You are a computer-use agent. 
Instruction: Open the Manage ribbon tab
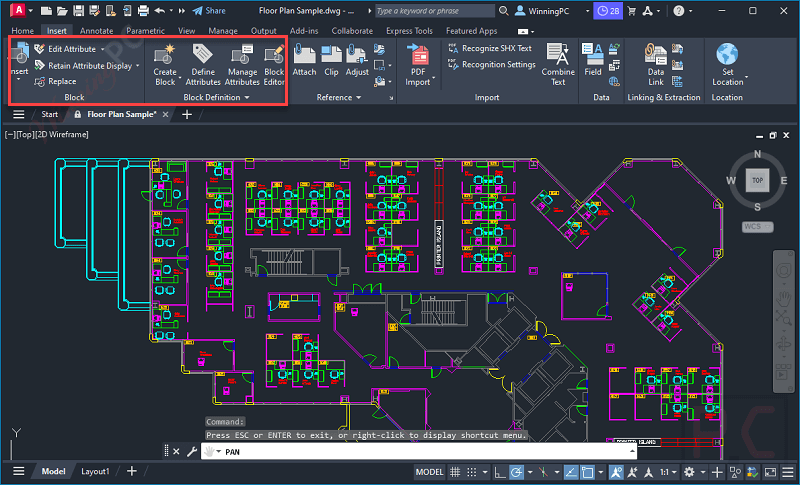(223, 31)
